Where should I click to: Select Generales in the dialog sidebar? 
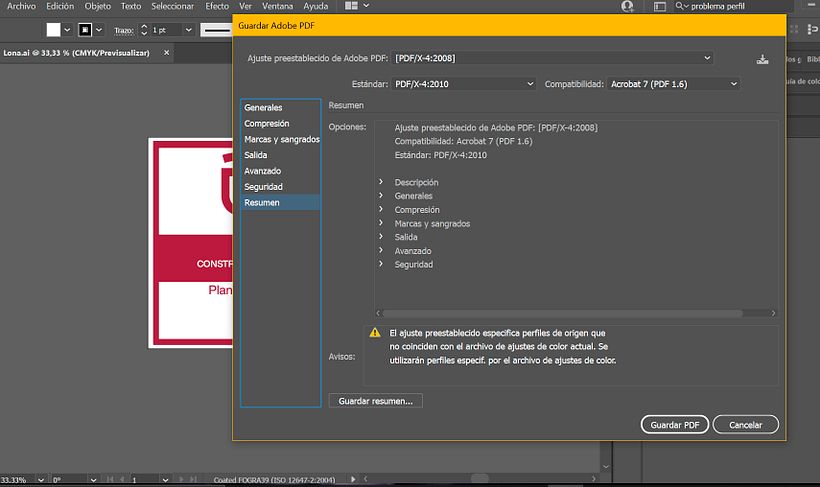click(280, 107)
